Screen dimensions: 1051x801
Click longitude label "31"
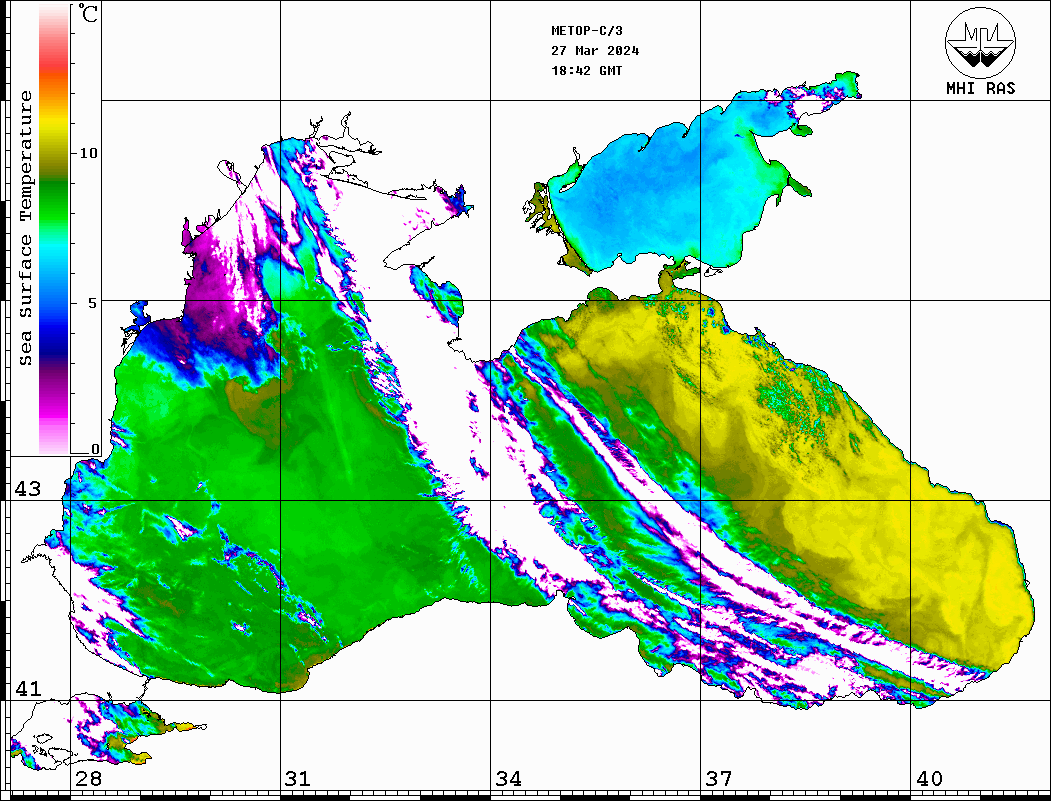pyautogui.click(x=298, y=778)
